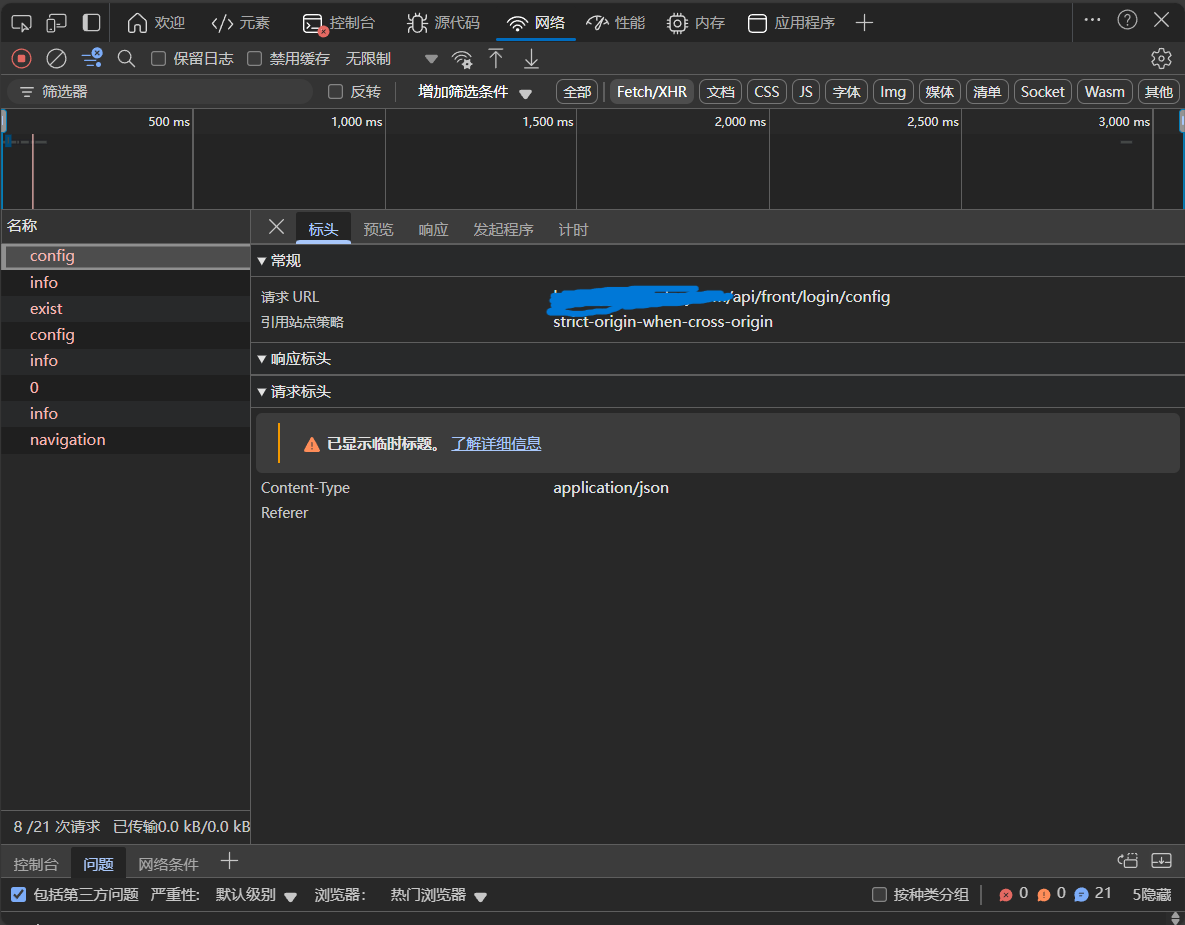Enable the 禁用缓存 checkbox

click(x=255, y=58)
